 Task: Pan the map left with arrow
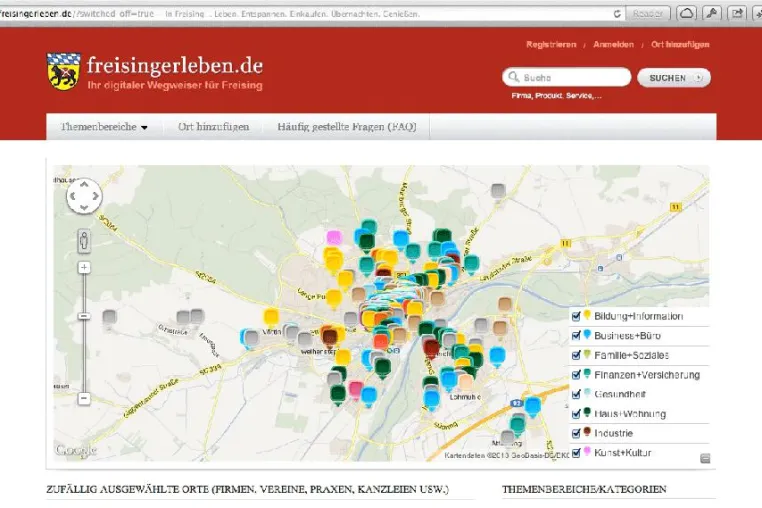point(73,196)
